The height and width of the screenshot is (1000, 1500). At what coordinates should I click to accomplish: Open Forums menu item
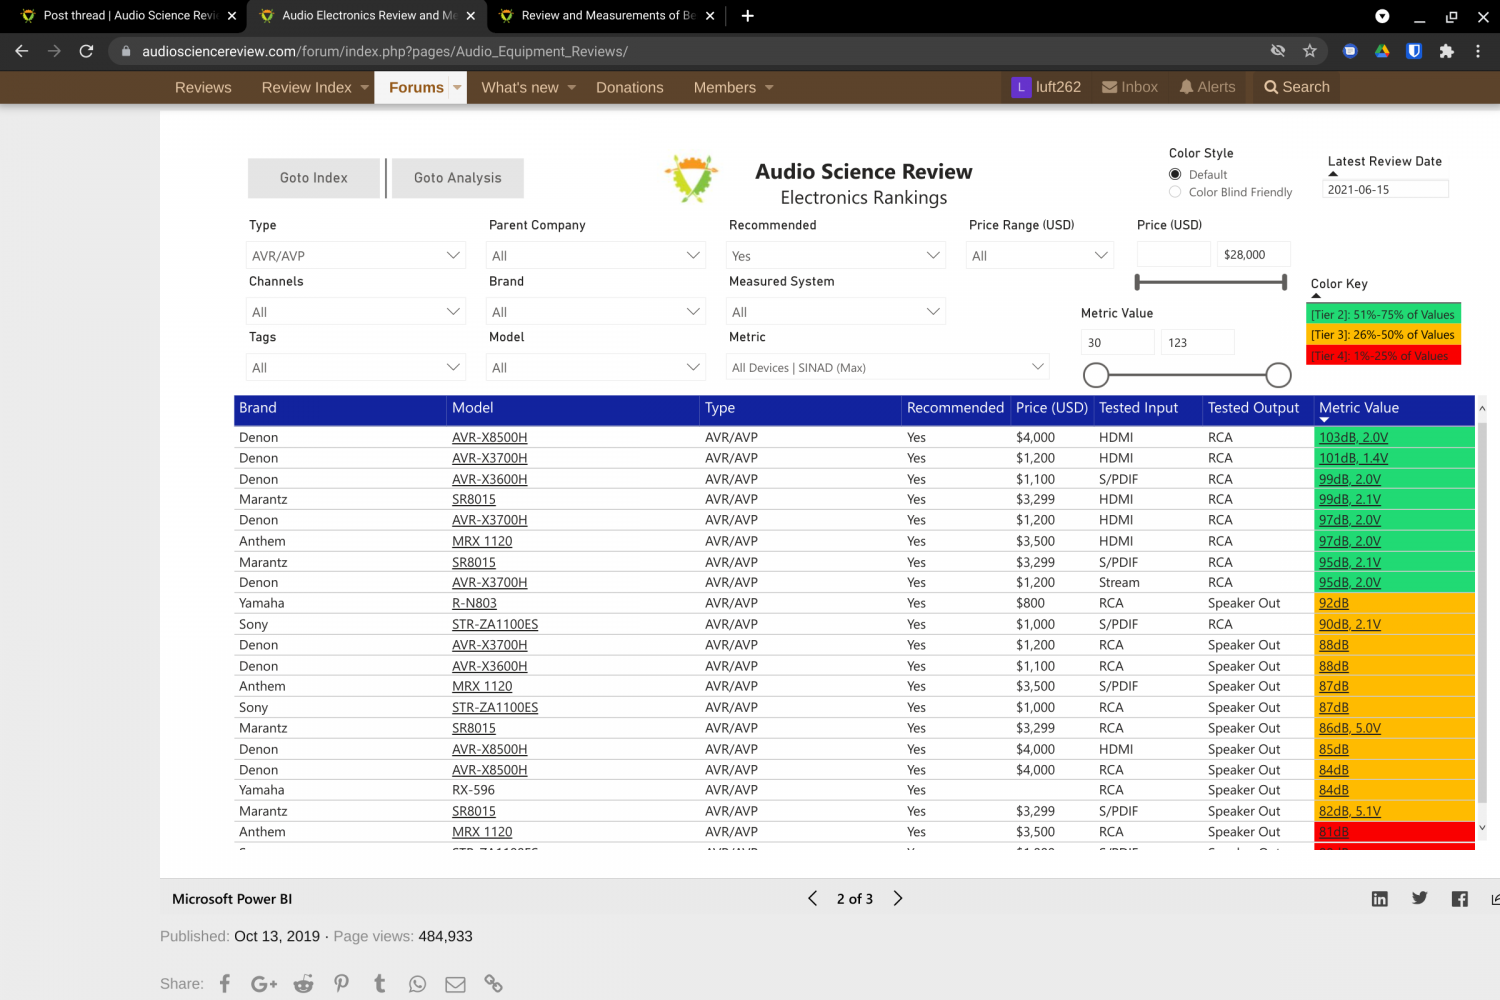(x=416, y=87)
